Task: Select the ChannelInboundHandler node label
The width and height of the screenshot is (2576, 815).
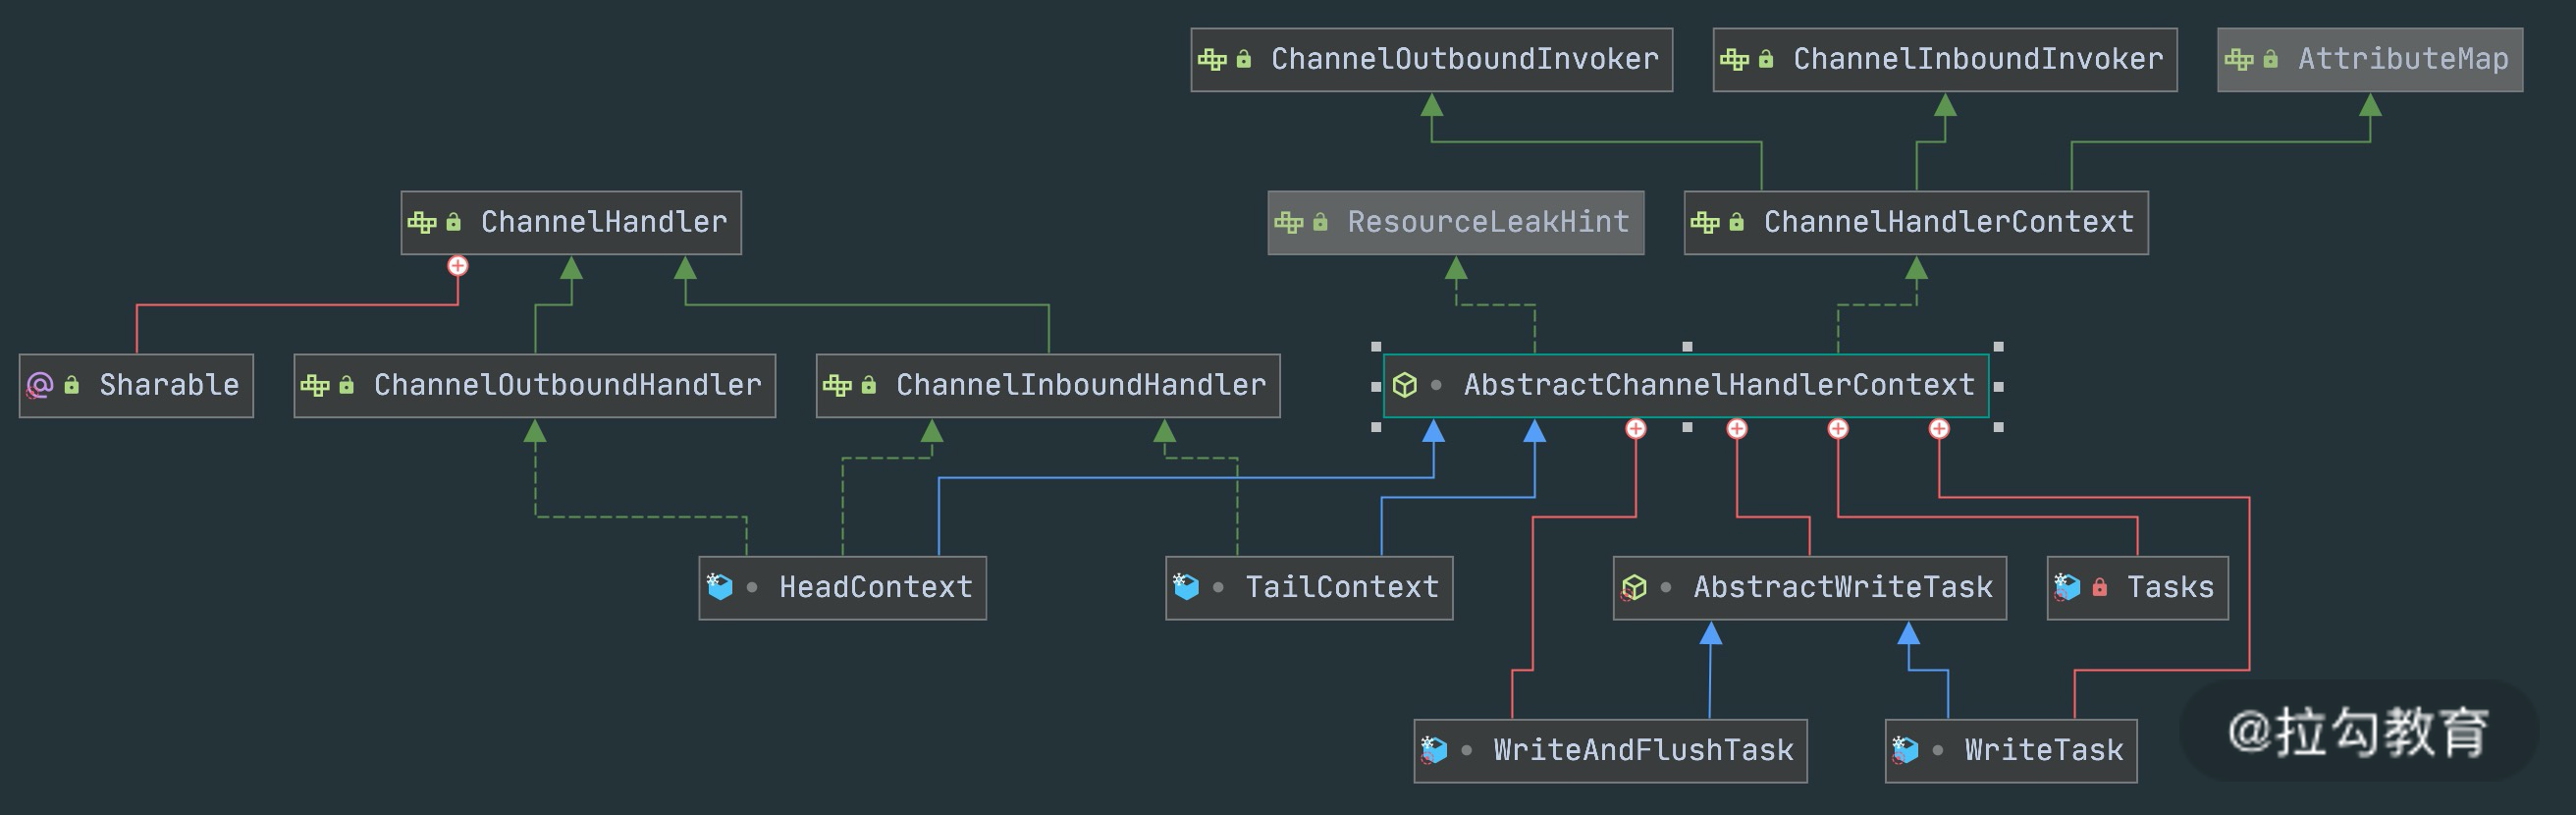Action: (1080, 386)
